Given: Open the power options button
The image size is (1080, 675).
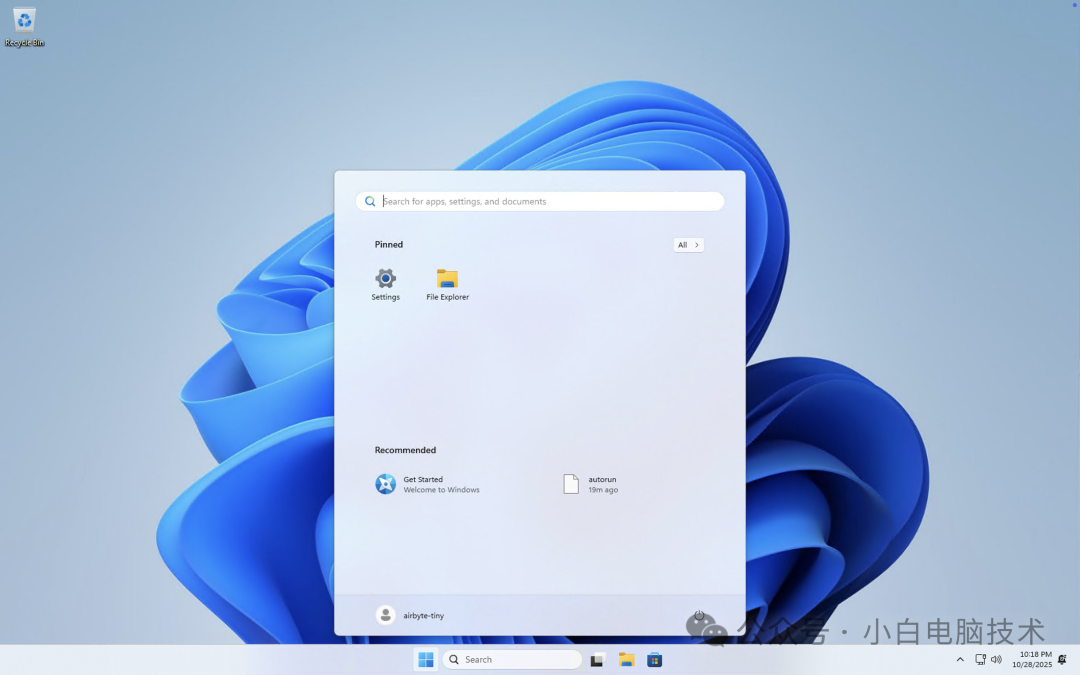Looking at the screenshot, I should coord(698,615).
